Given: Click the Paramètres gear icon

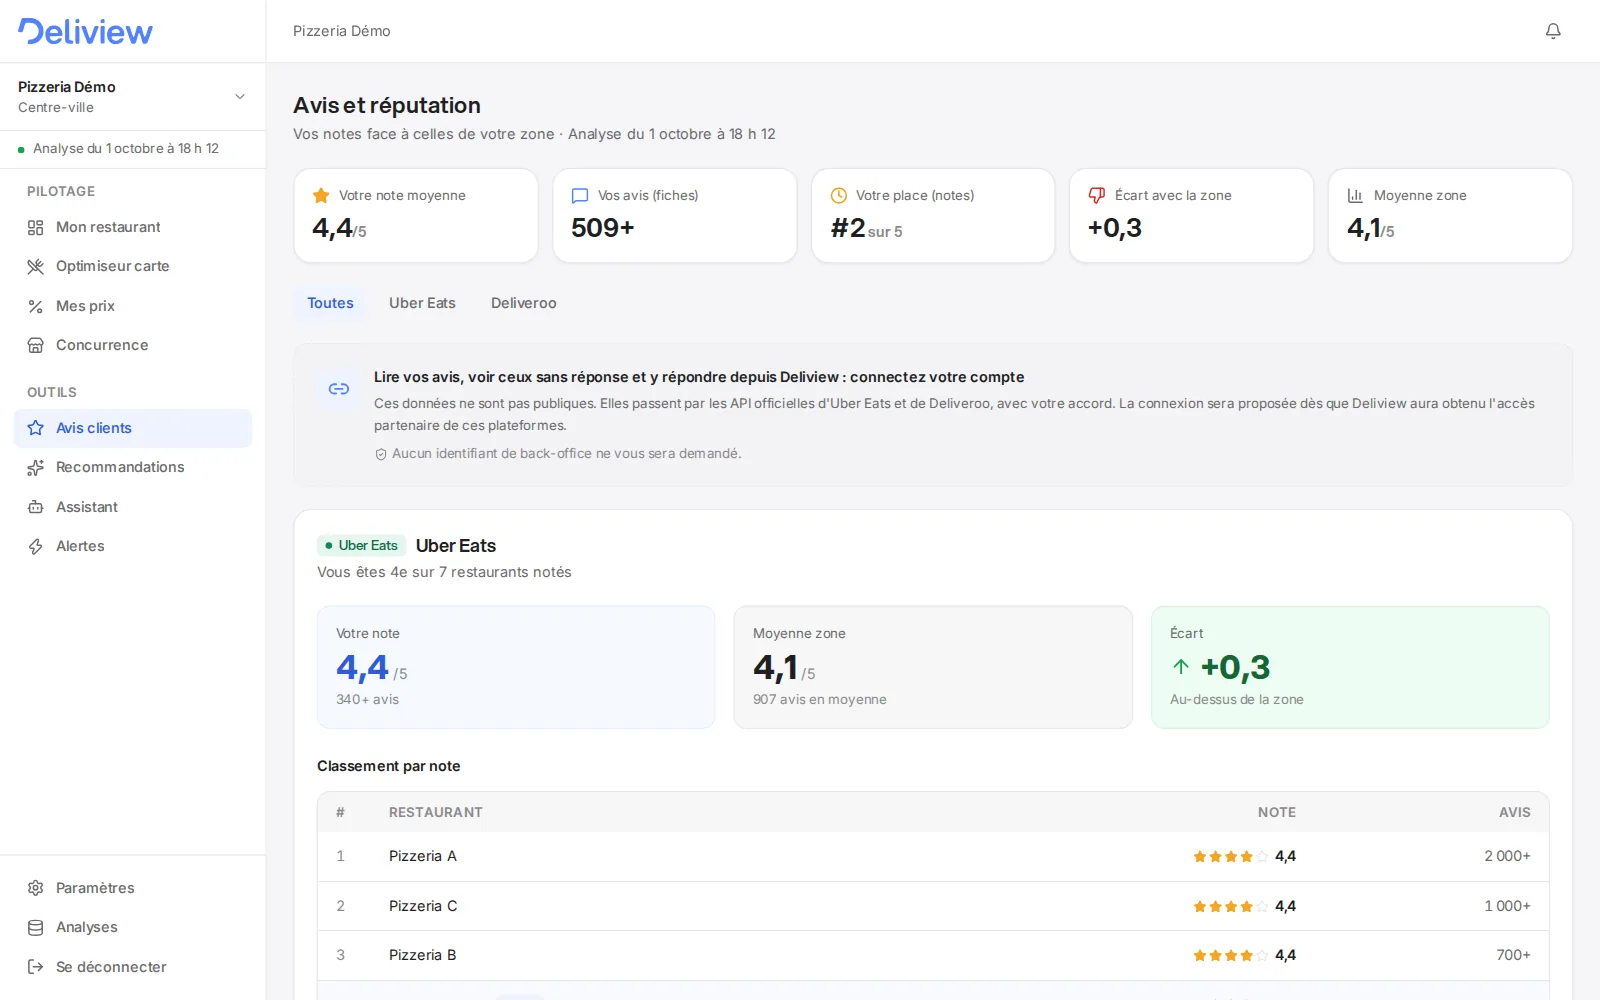Looking at the screenshot, I should tap(35, 888).
